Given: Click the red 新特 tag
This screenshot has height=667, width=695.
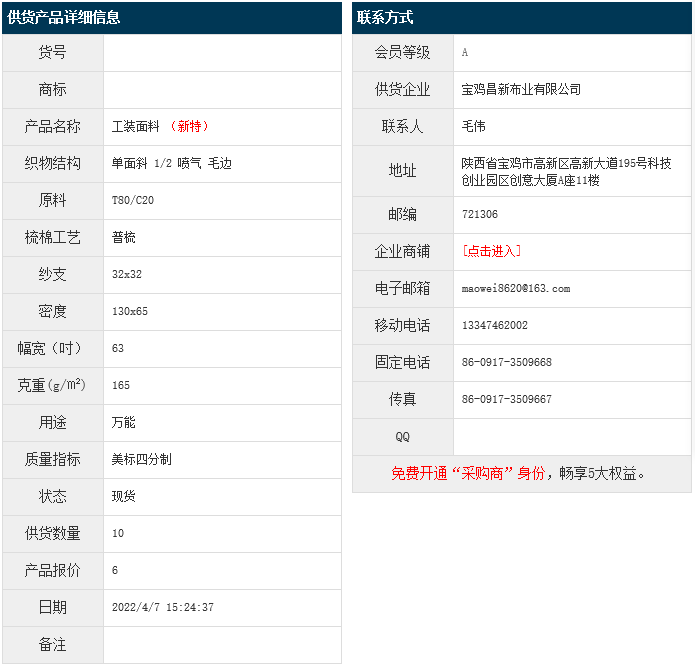Looking at the screenshot, I should pos(190,126).
